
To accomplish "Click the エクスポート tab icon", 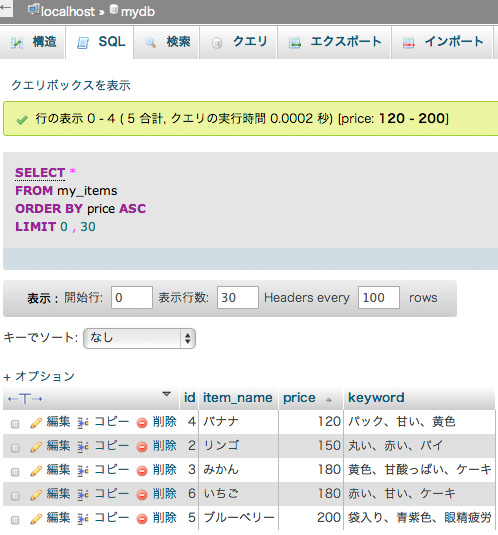I will 295,43.
